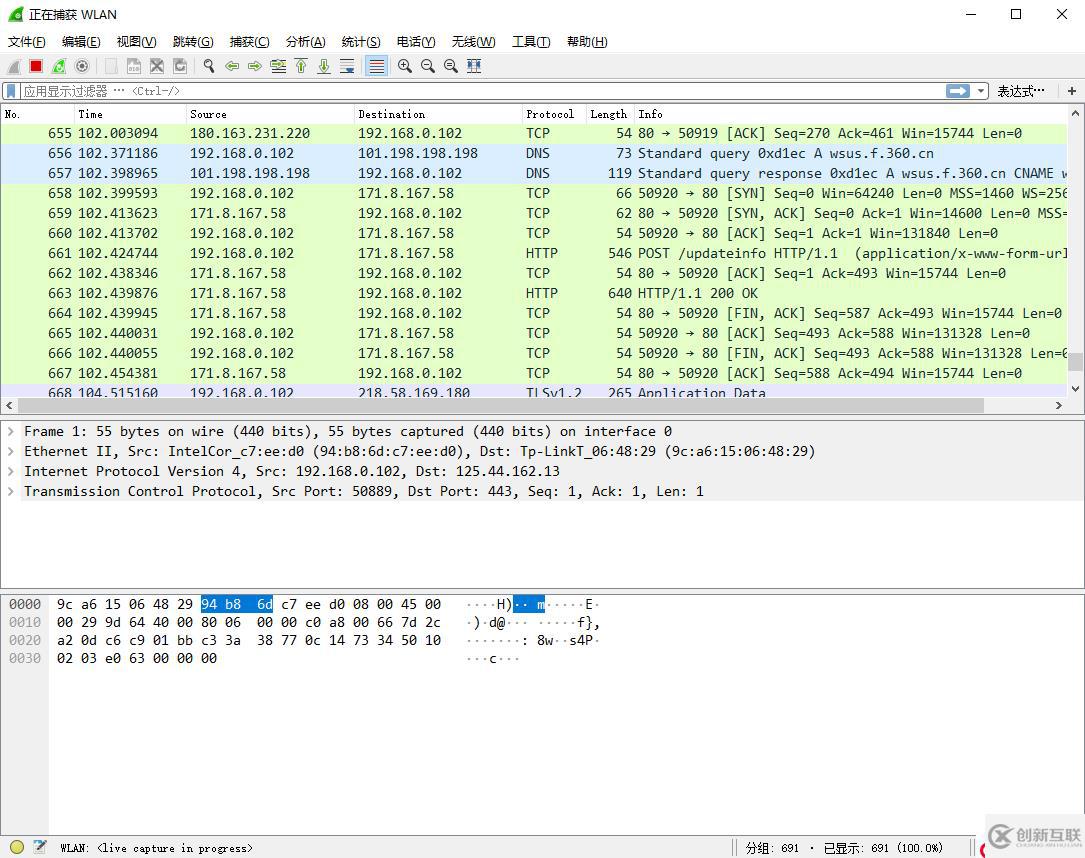Viewport: 1085px width, 858px height.
Task: Select packet 664 FIN, ACK row
Action: coord(534,314)
